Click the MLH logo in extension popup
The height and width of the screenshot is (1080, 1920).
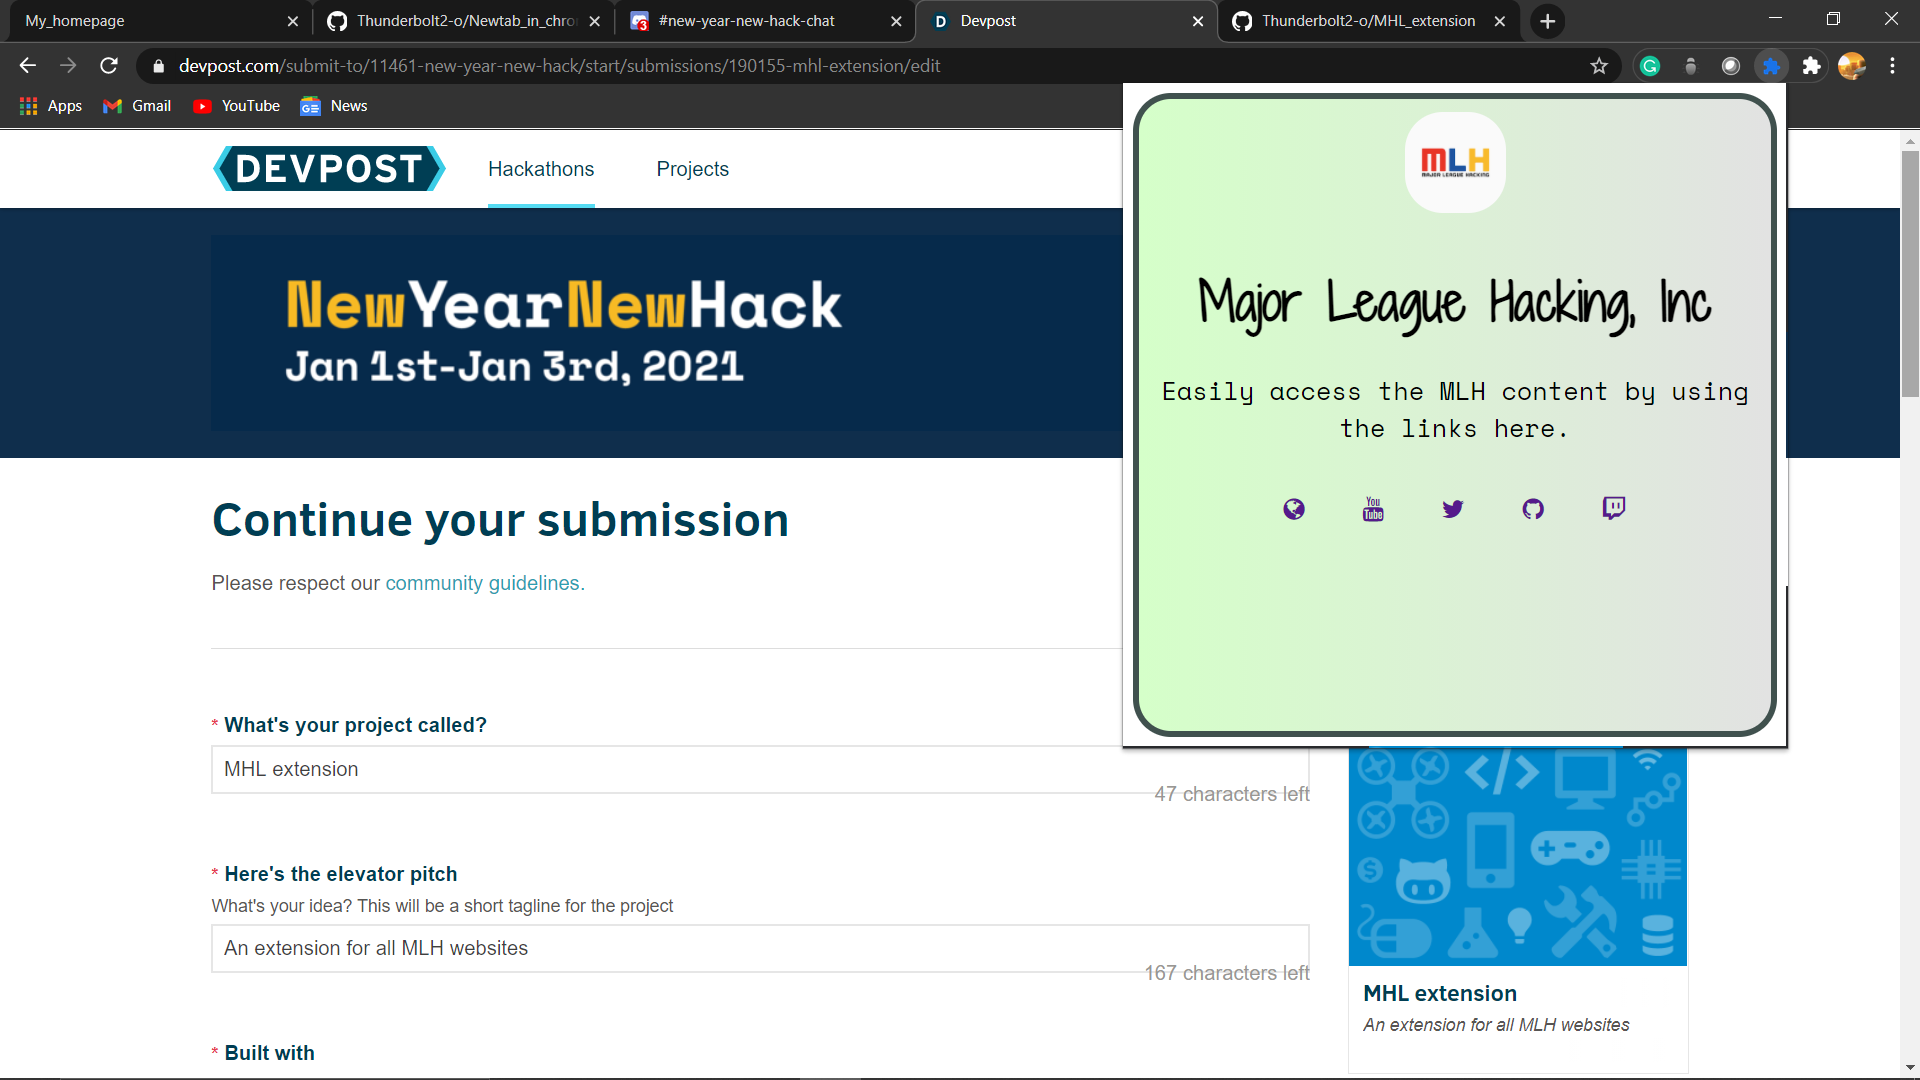(1455, 162)
